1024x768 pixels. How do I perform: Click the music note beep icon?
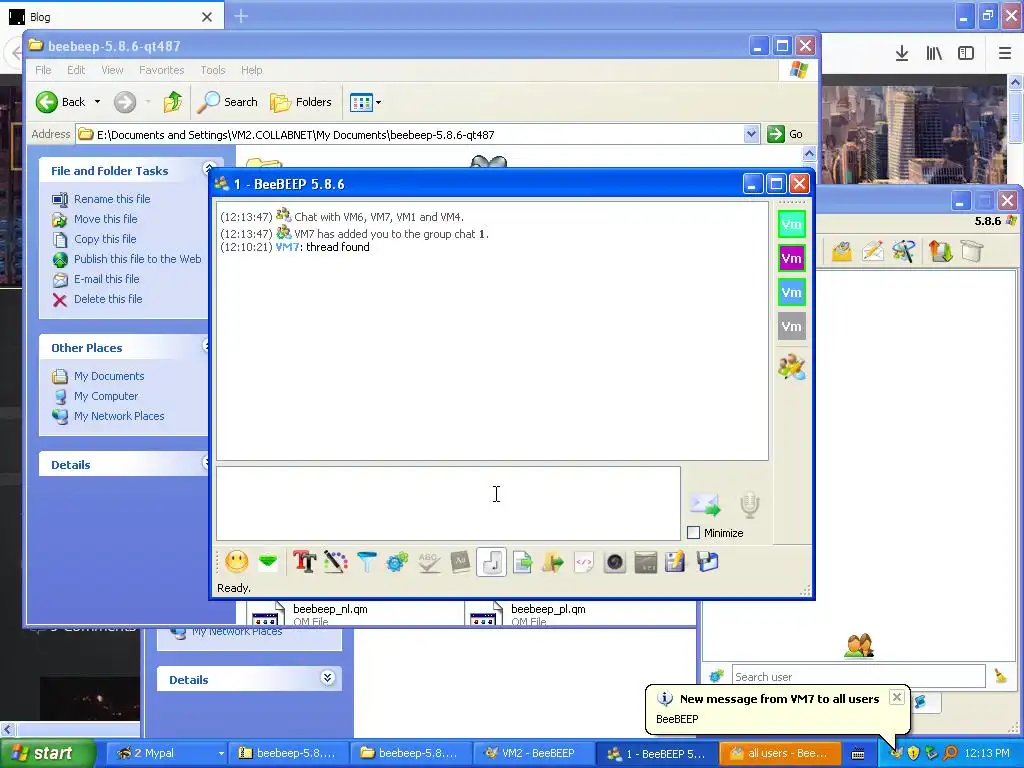(x=491, y=562)
